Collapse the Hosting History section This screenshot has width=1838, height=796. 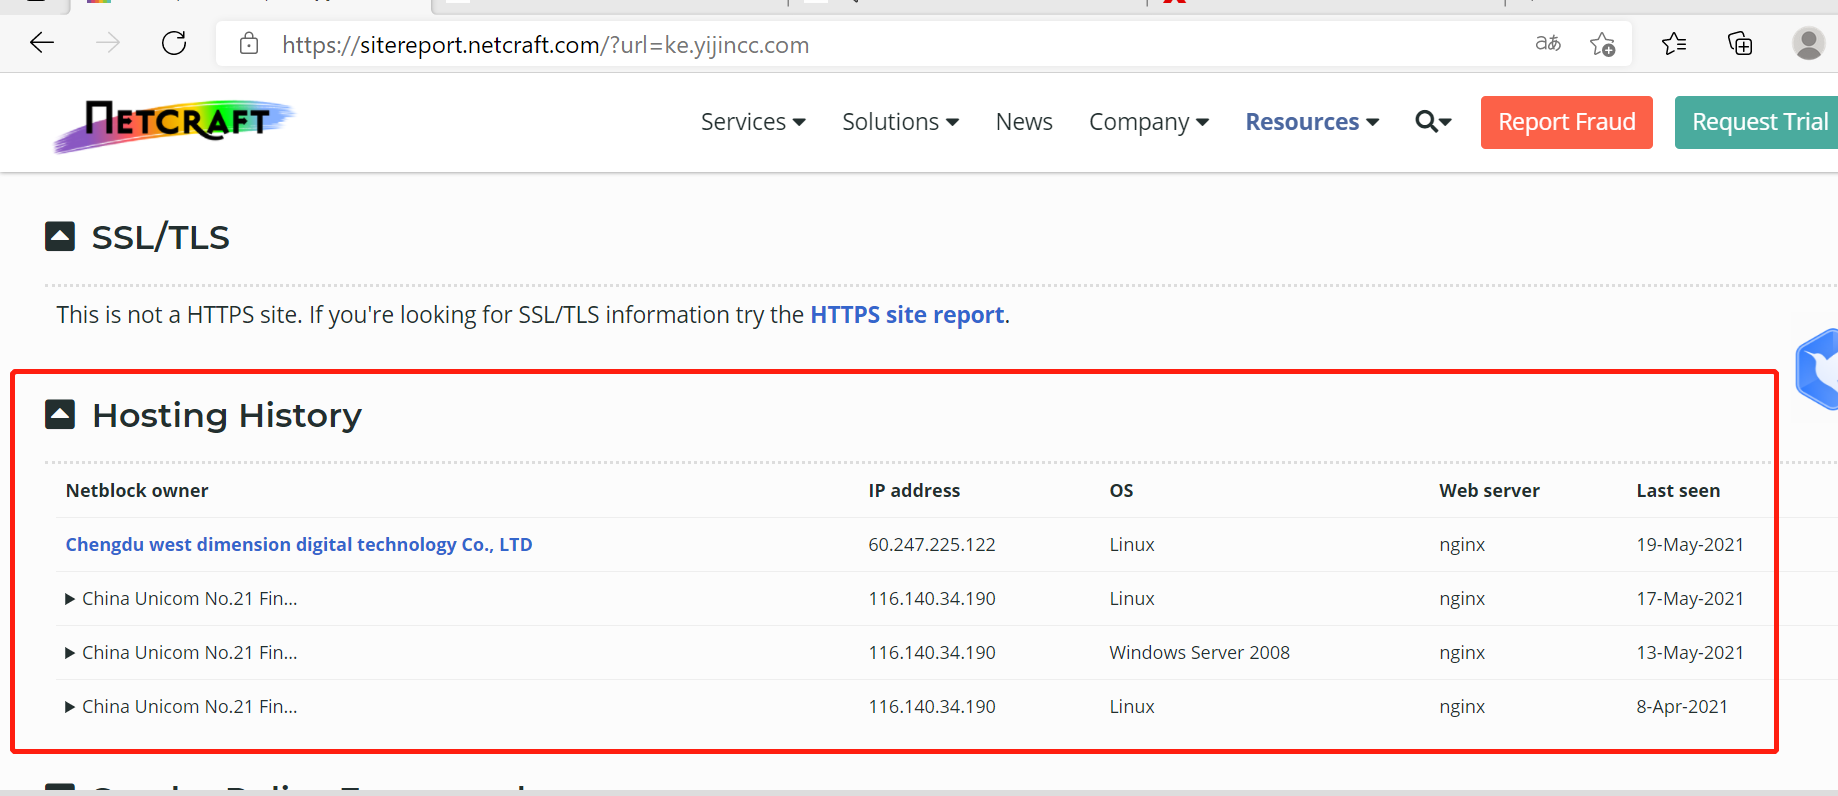click(x=60, y=415)
